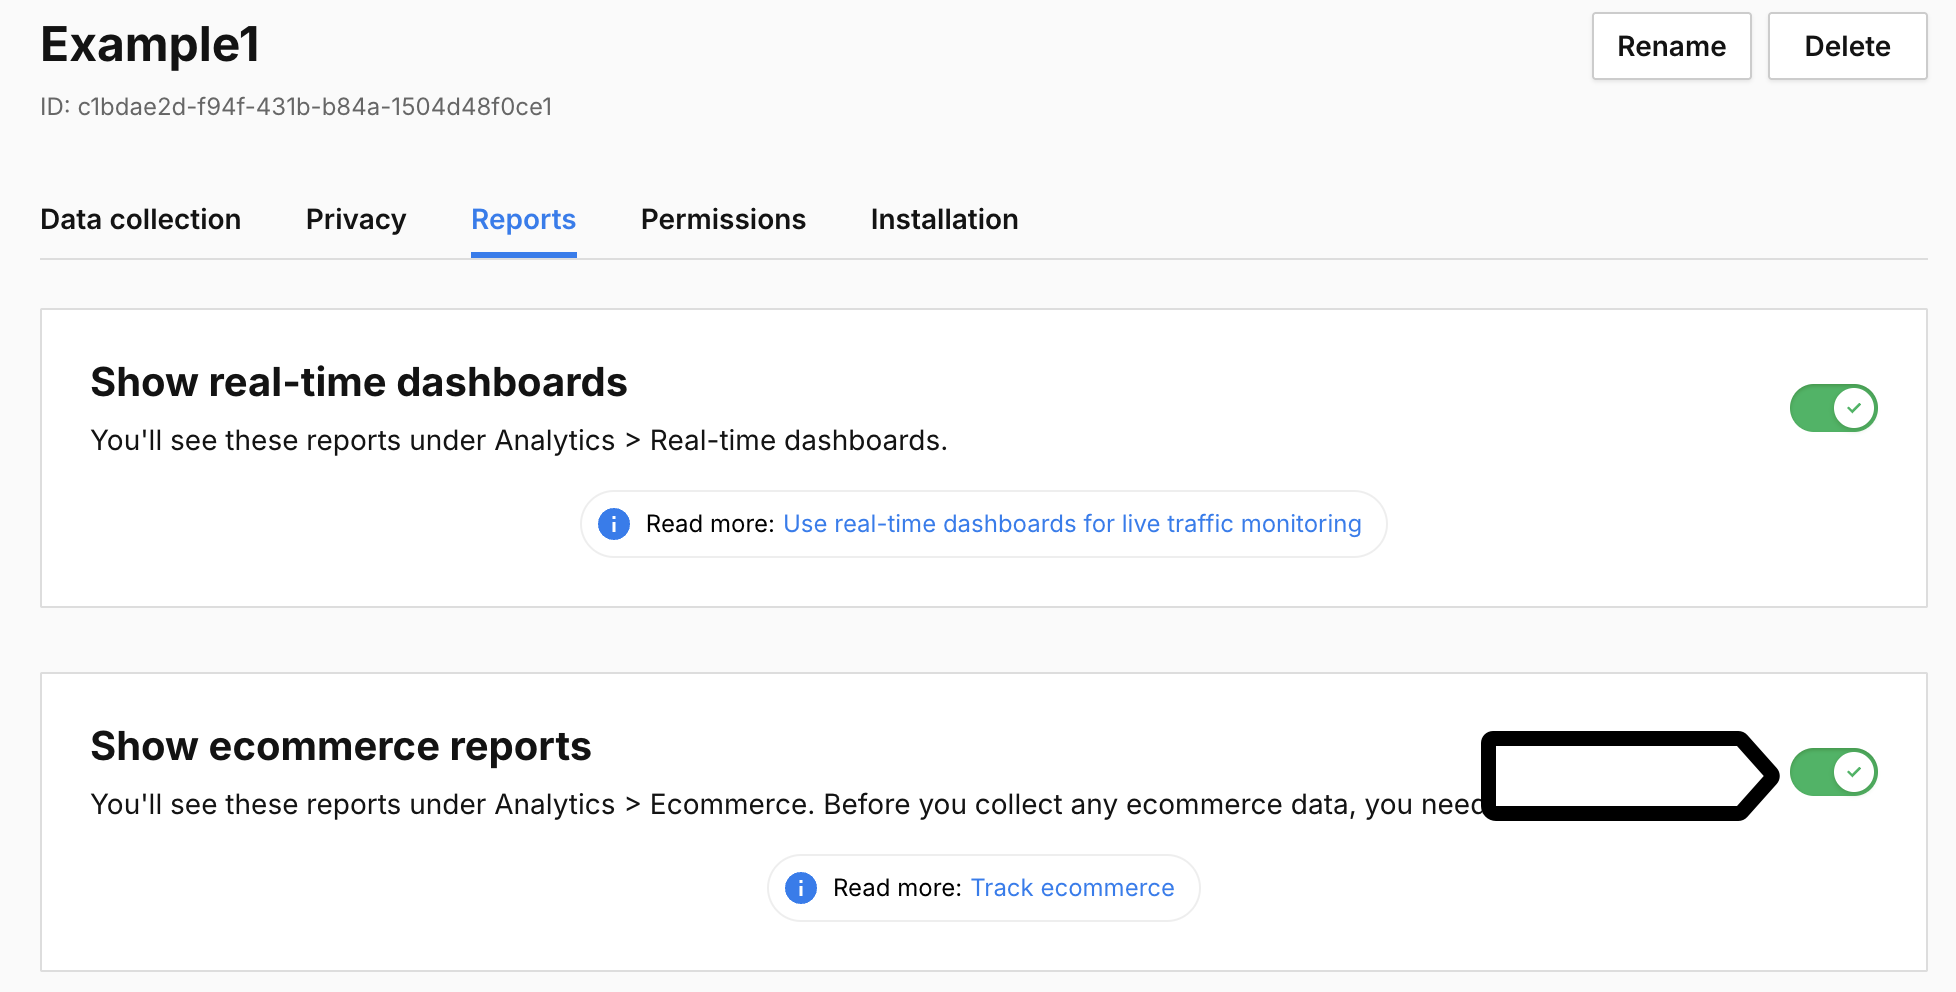Go to the Installation tab

[944, 219]
